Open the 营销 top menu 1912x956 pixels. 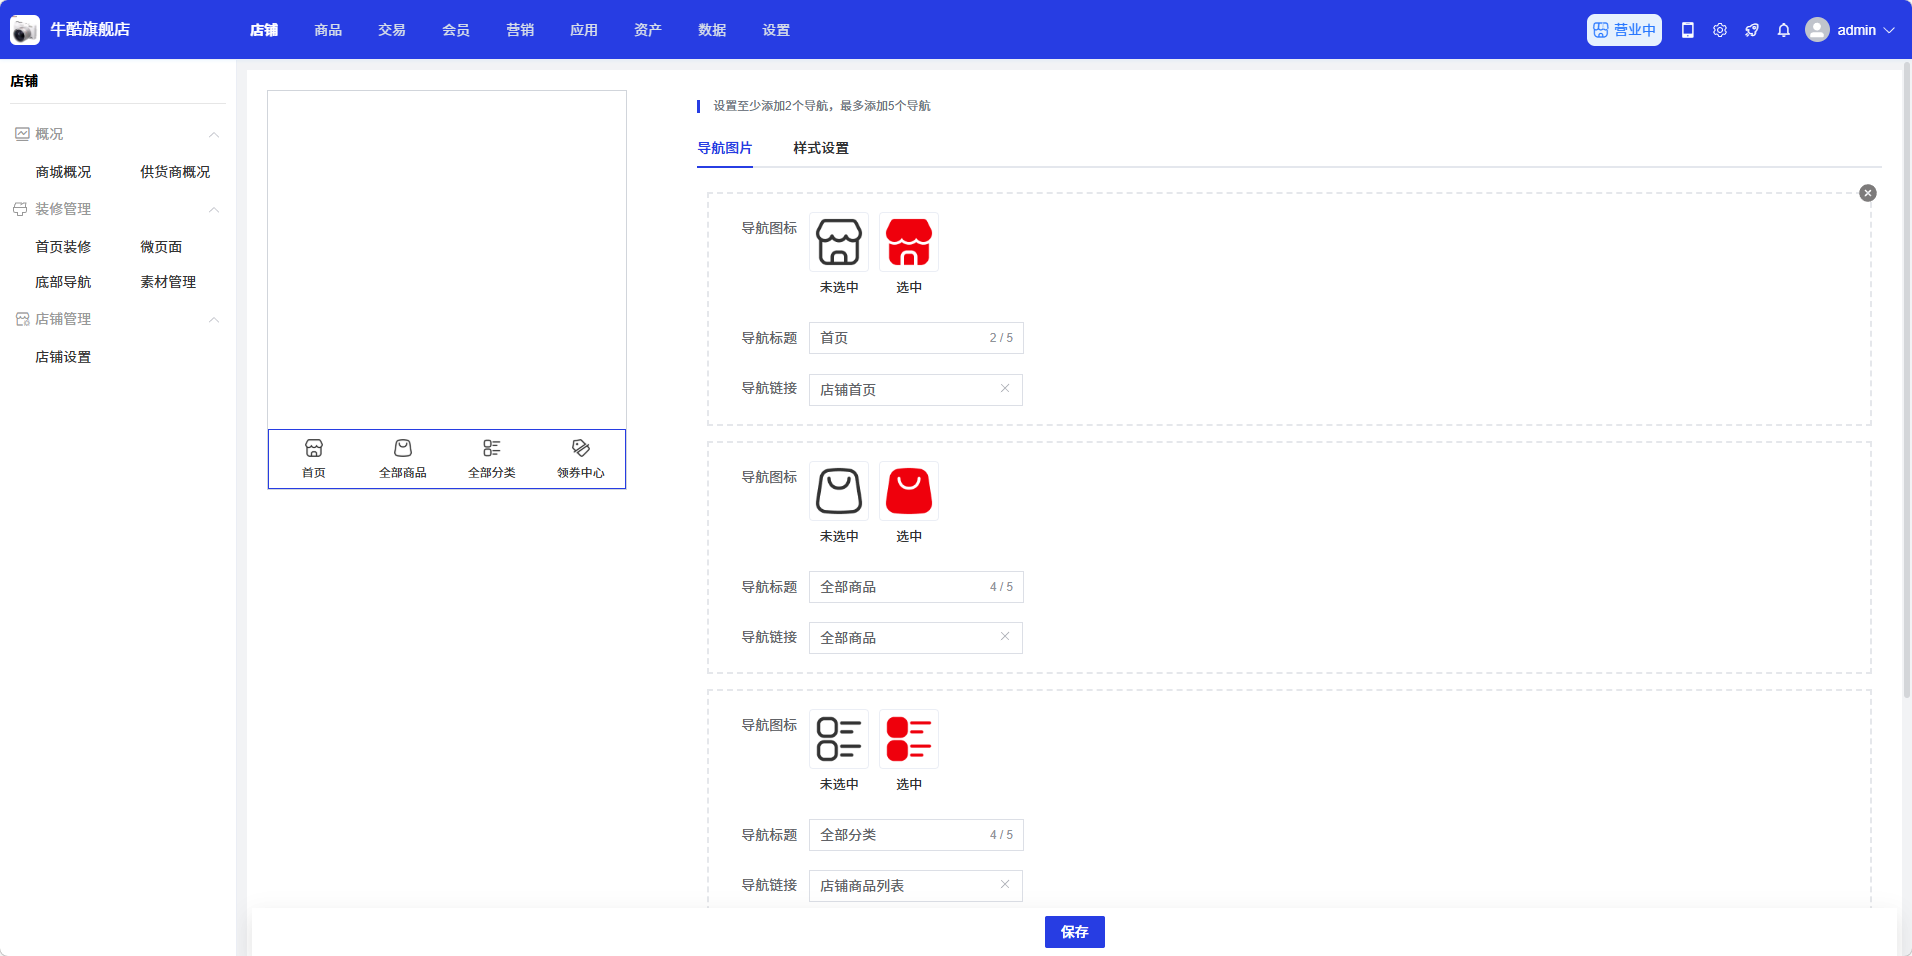[520, 30]
